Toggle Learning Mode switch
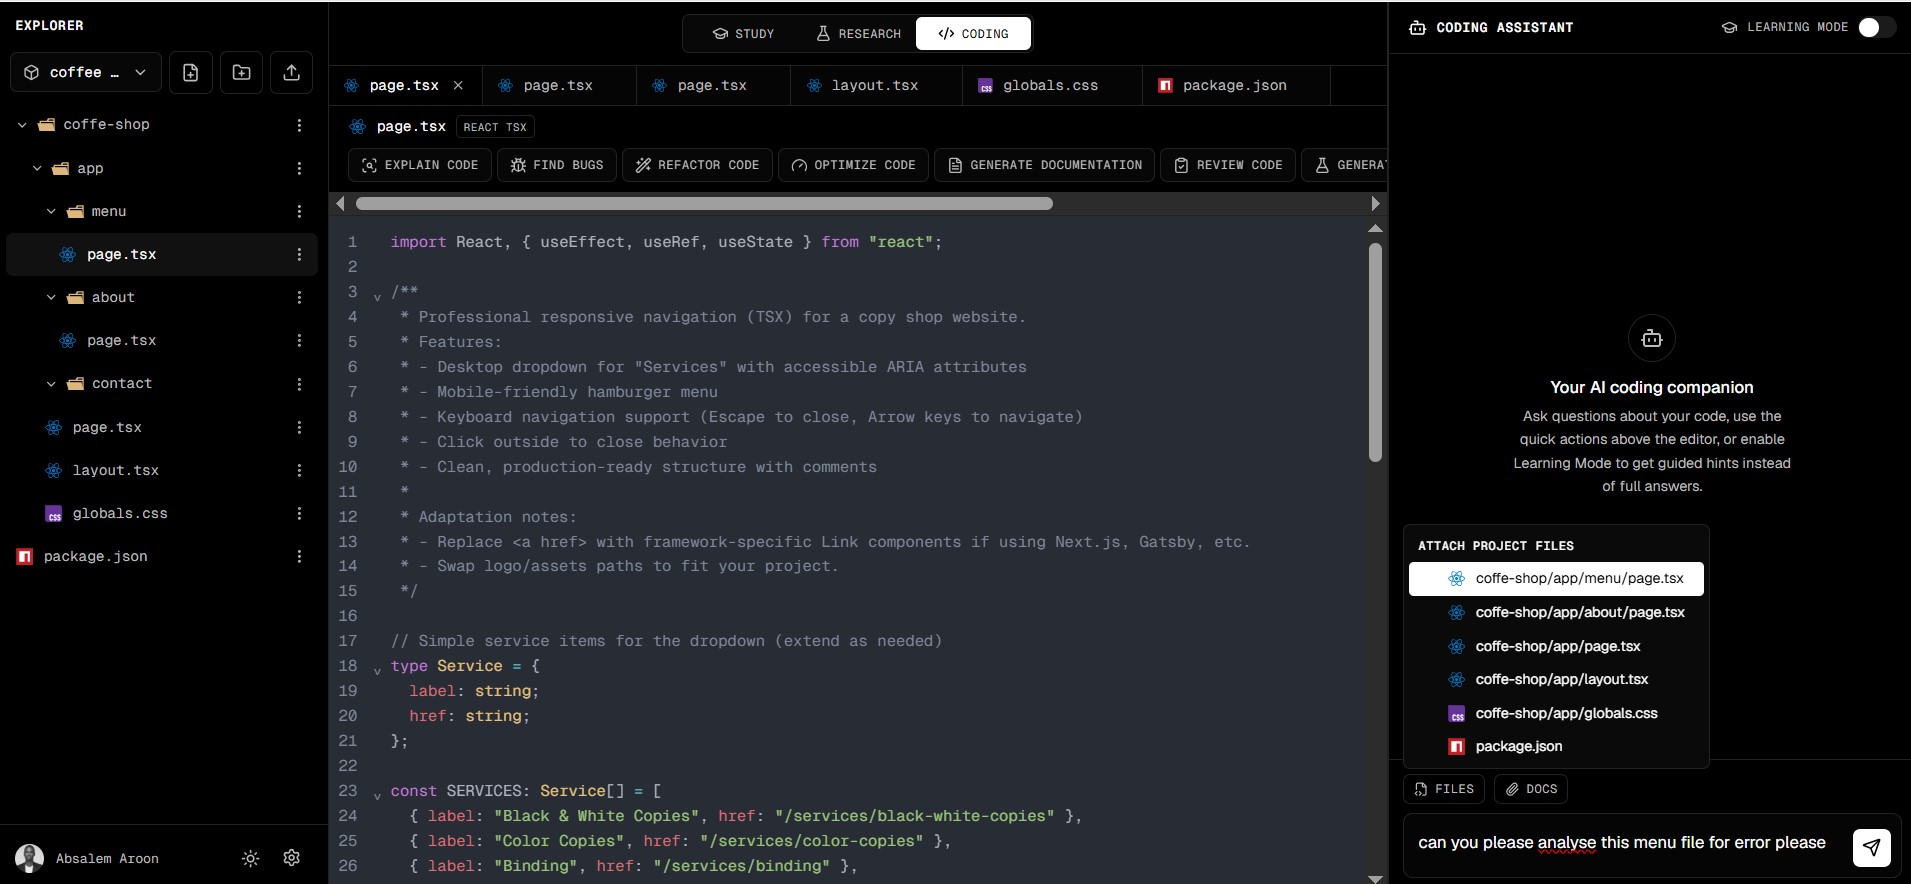 coord(1876,27)
